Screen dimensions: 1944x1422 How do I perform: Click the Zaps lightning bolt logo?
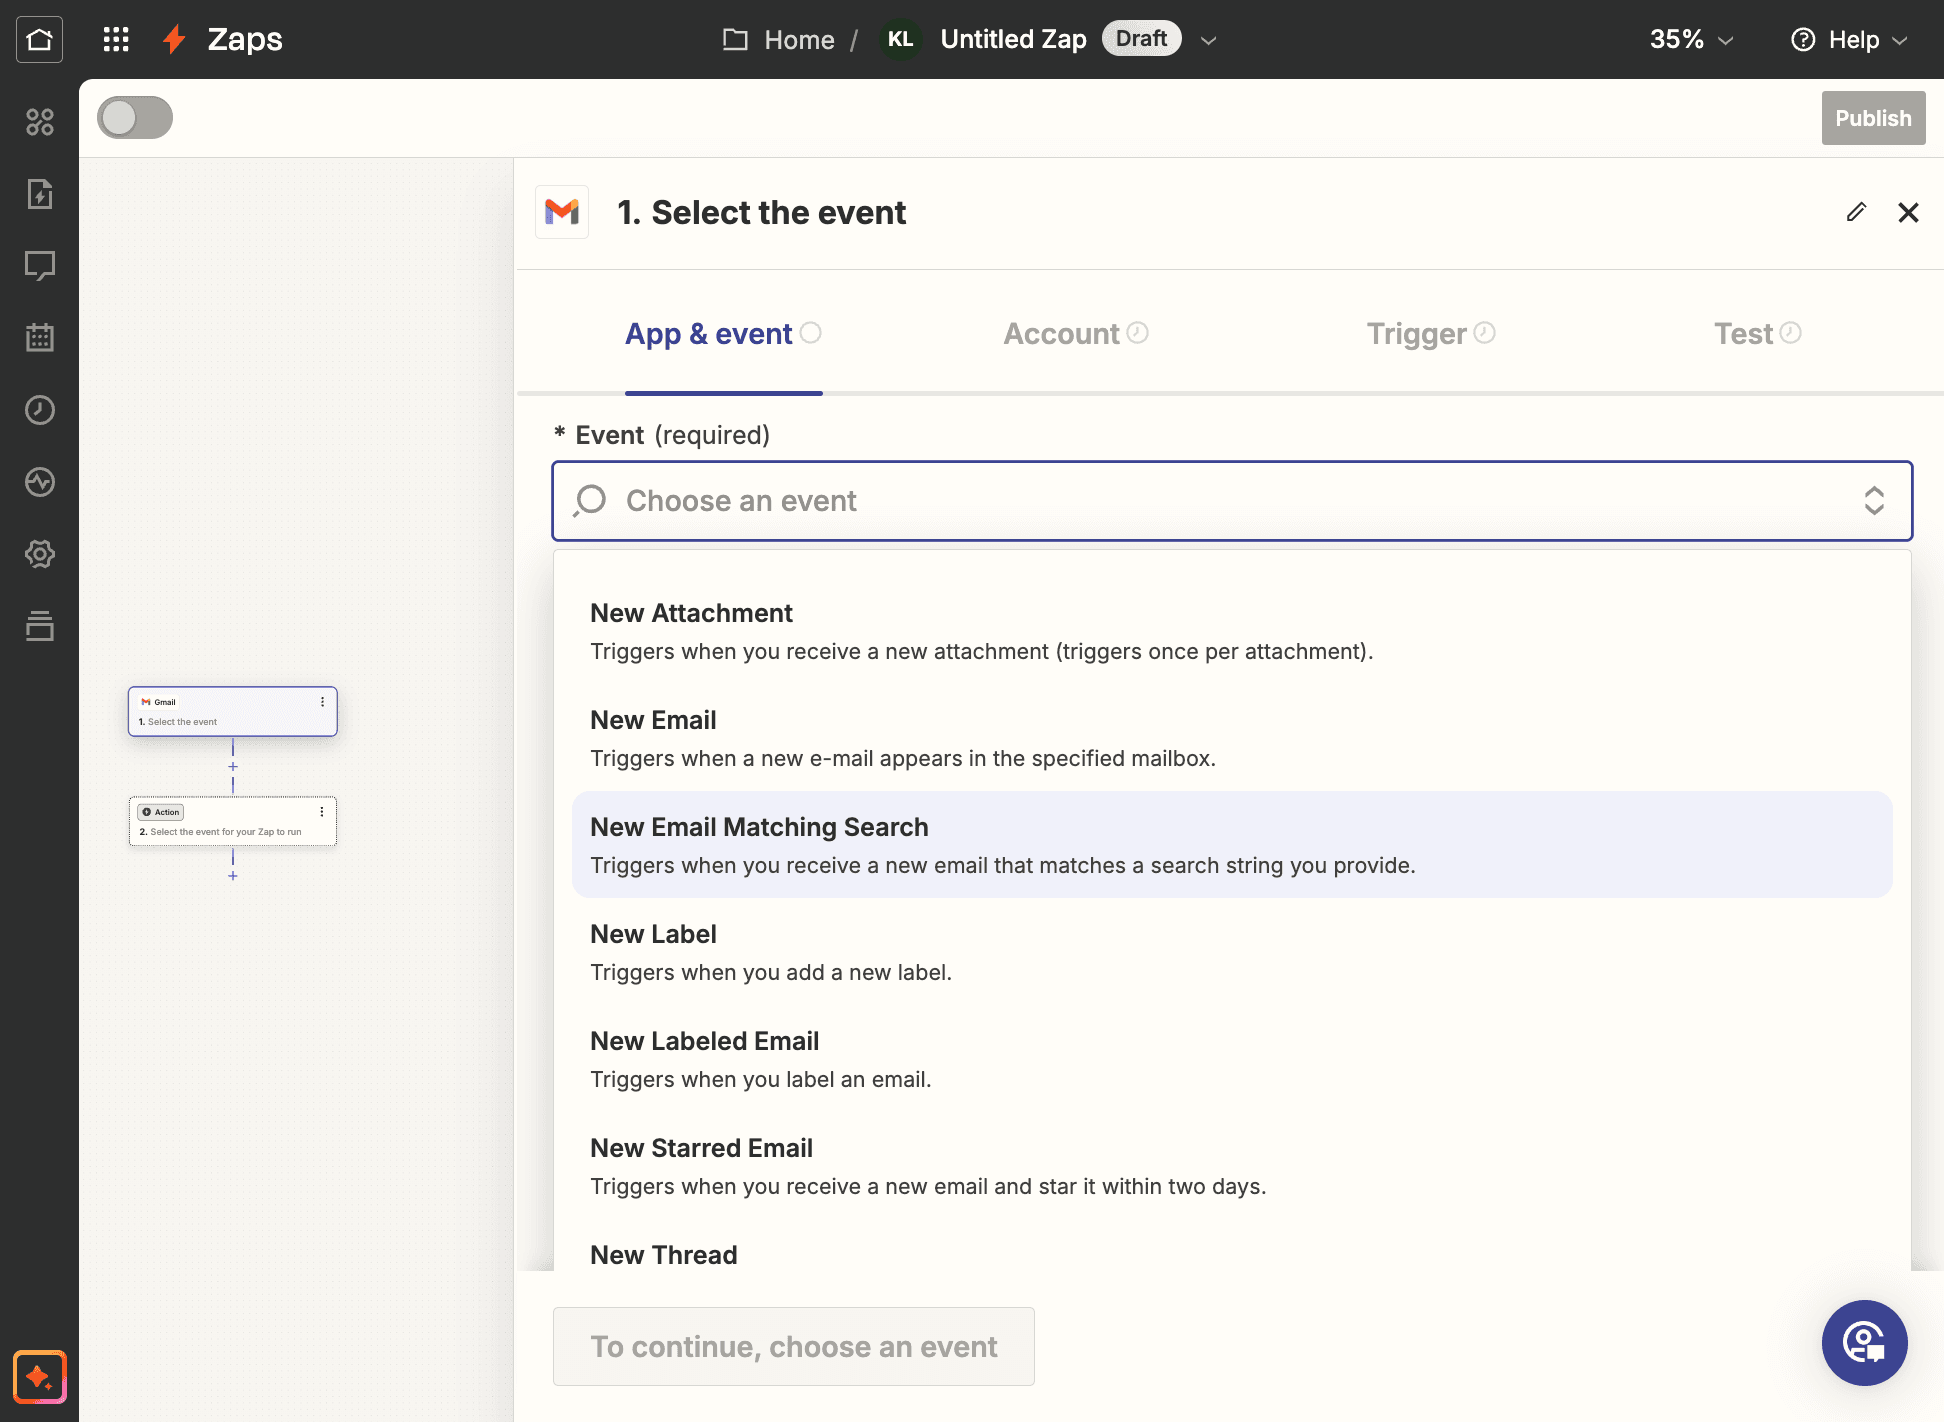pos(174,39)
